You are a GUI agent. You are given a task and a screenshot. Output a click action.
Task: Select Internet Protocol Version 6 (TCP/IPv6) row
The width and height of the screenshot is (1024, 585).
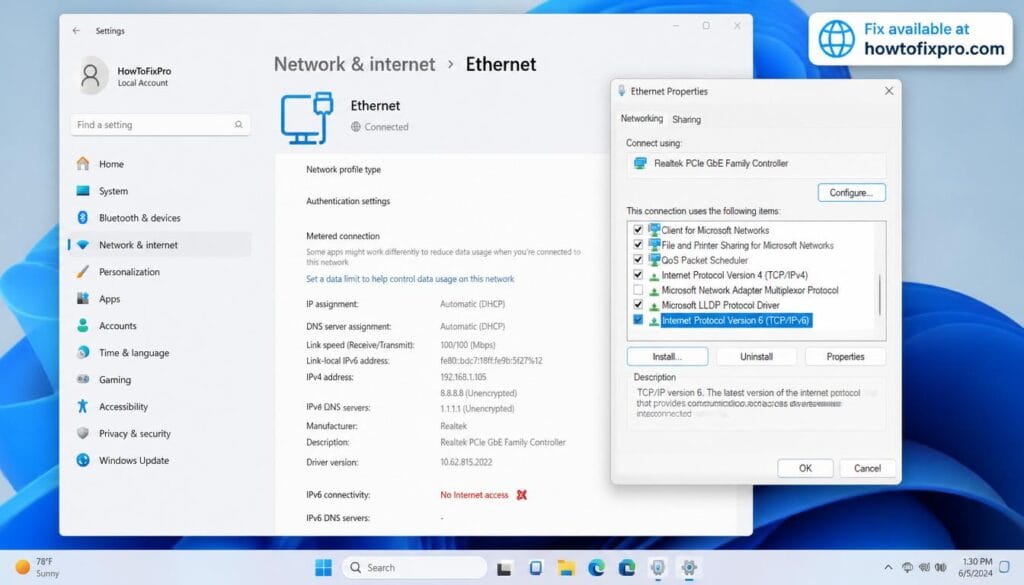click(x=735, y=320)
